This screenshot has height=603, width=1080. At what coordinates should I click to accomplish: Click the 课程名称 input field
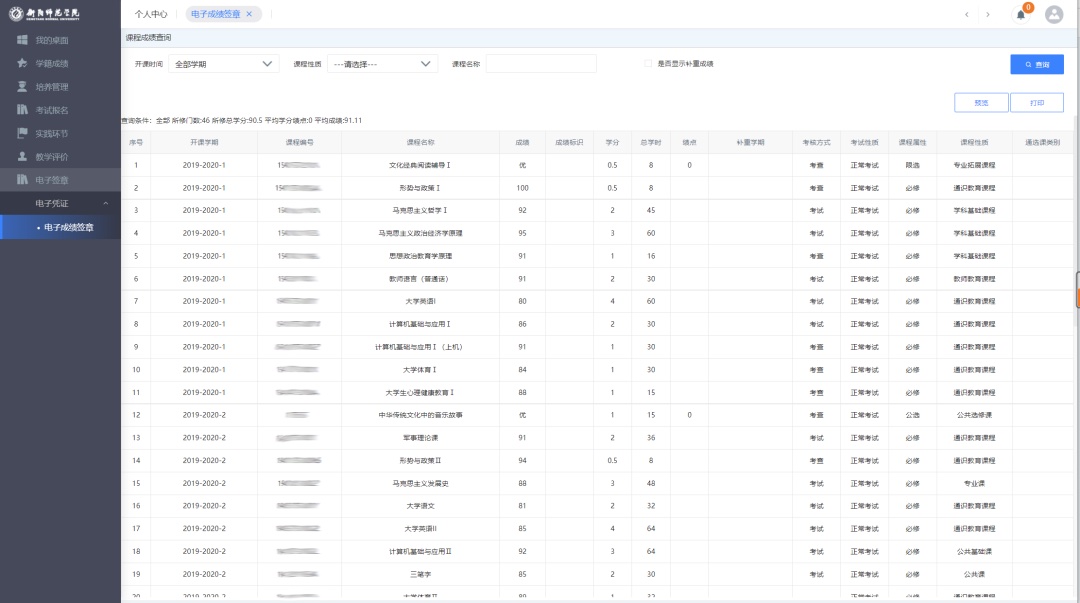point(540,64)
